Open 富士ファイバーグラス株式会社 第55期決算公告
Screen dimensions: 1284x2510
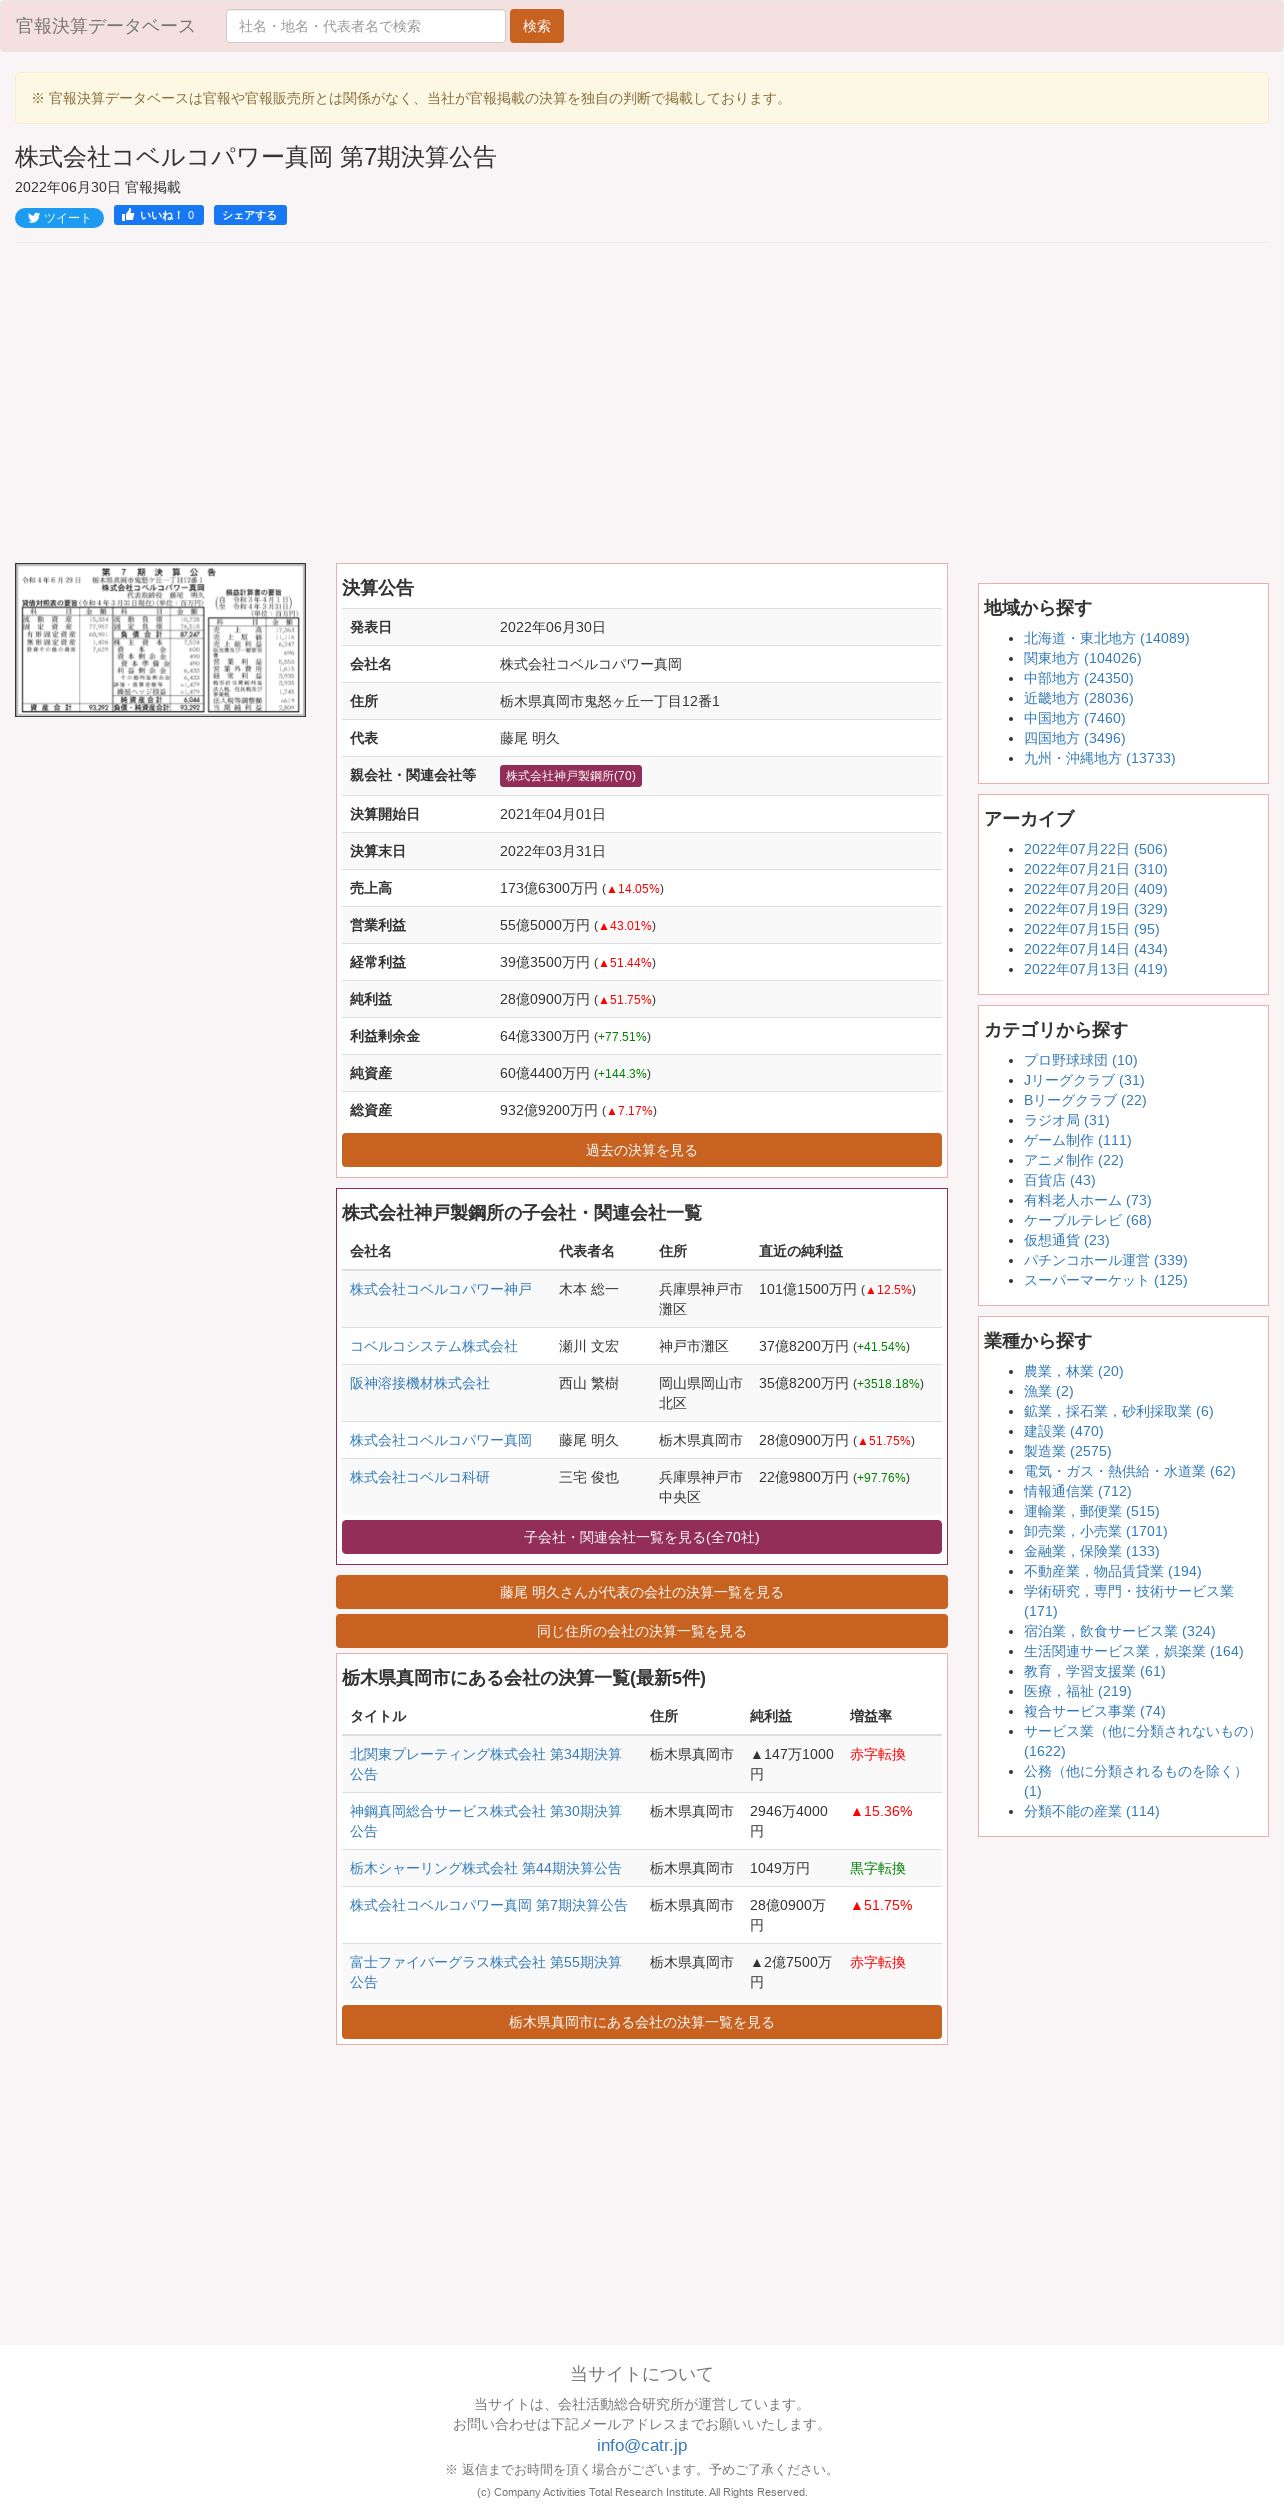[x=486, y=1972]
